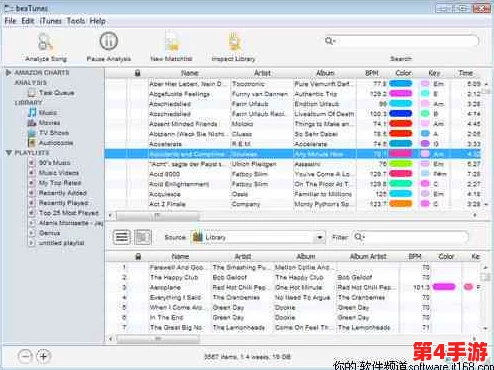Switch to the image view icon

[x=143, y=237]
